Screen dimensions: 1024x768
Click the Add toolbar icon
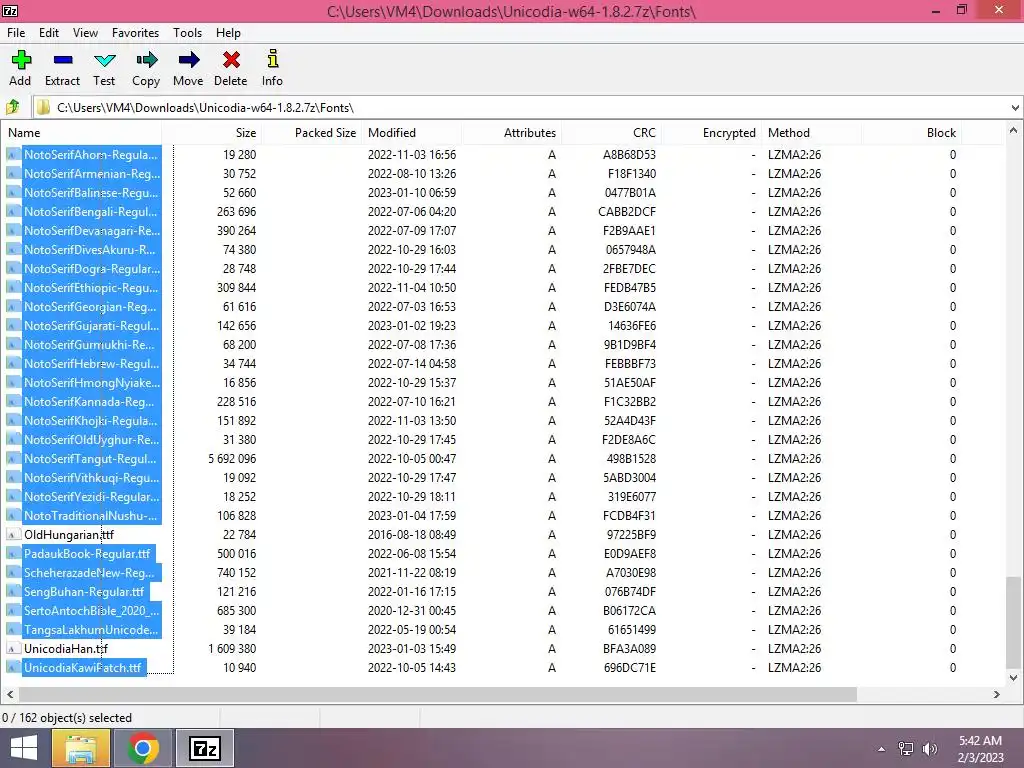(x=21, y=60)
